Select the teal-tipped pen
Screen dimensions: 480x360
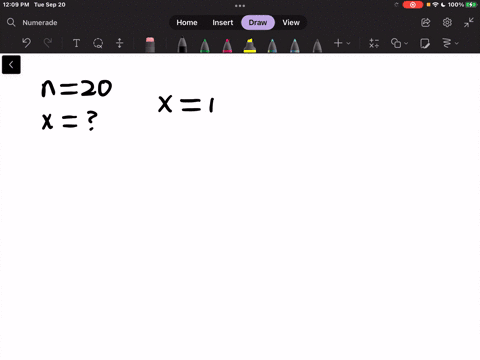[272, 45]
